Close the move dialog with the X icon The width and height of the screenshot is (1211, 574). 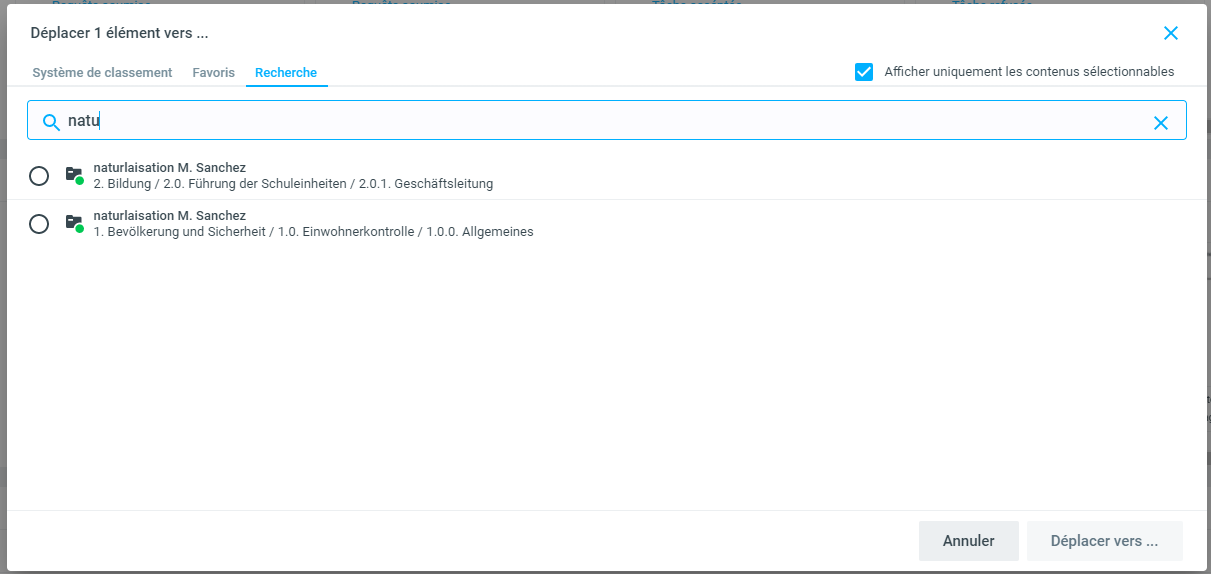[x=1171, y=33]
